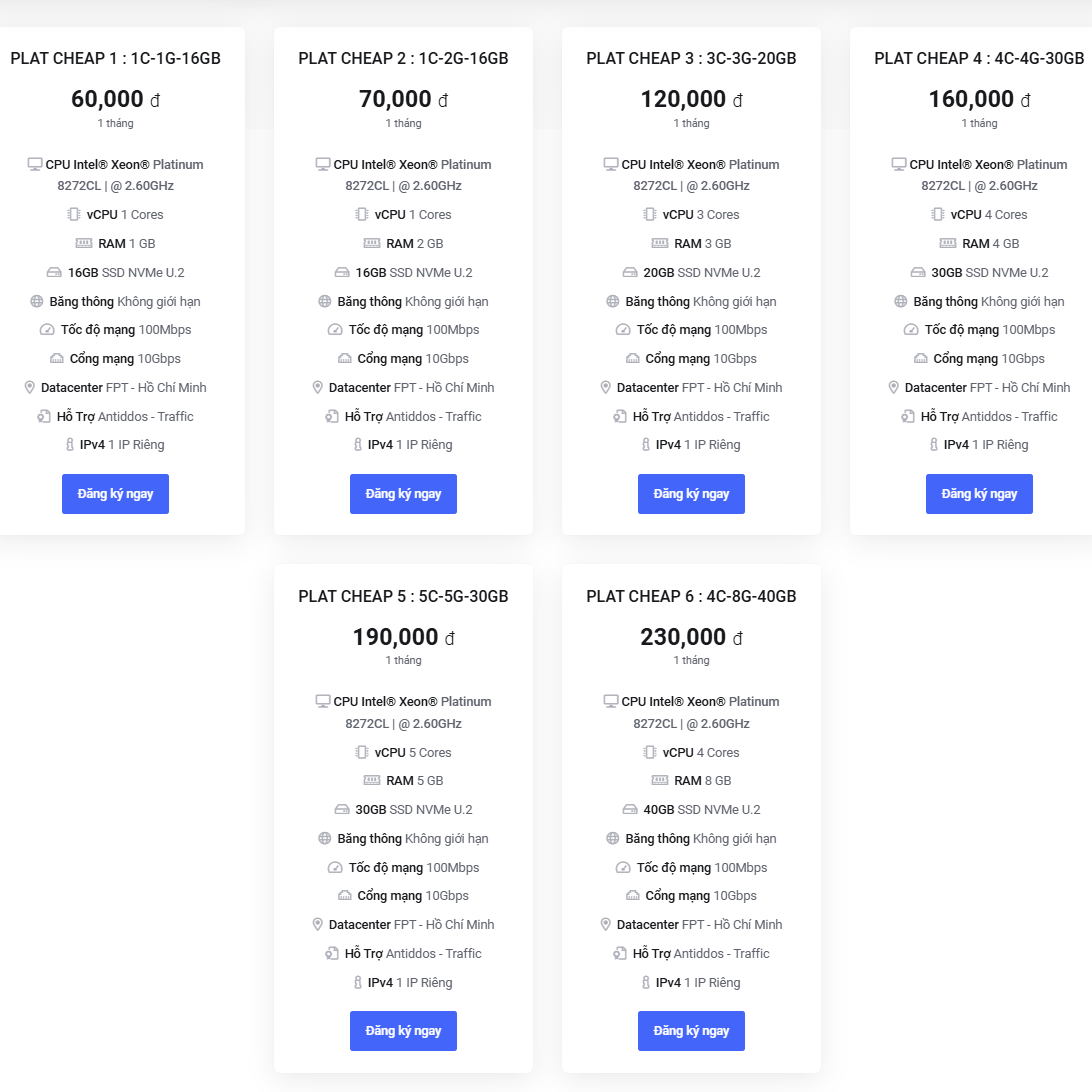Click the location pin icon in Plat Cheap 6
The height and width of the screenshot is (1092, 1092).
(605, 924)
